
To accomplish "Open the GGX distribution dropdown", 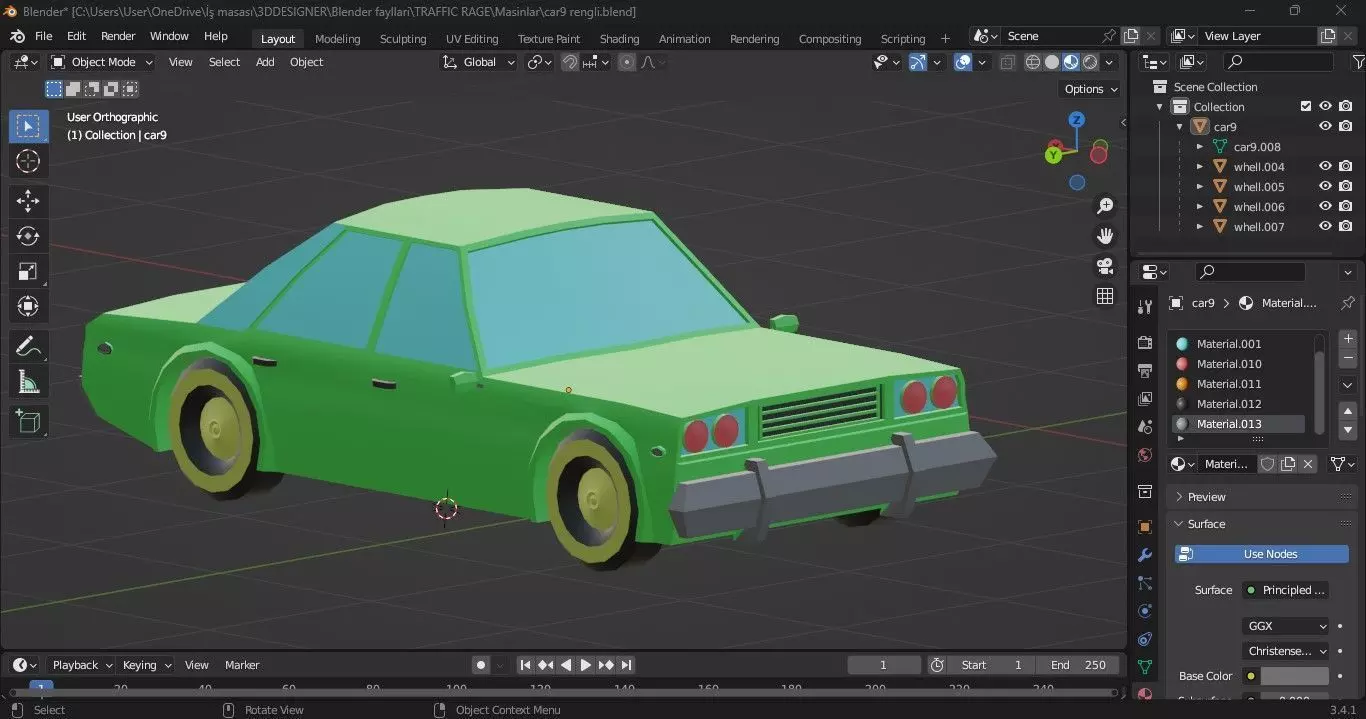I will point(1287,626).
